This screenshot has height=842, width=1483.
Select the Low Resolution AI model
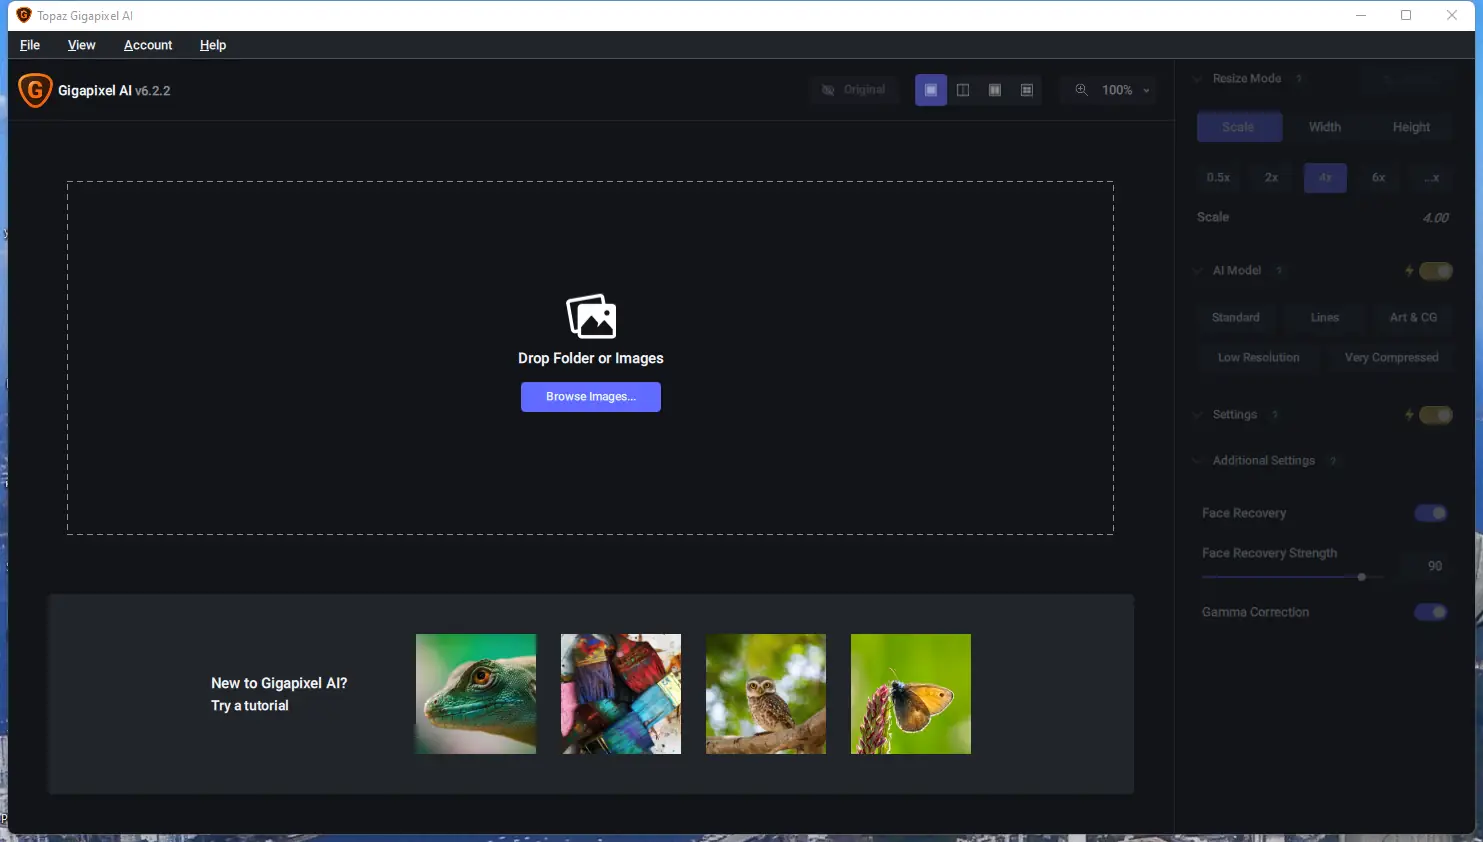(1259, 358)
